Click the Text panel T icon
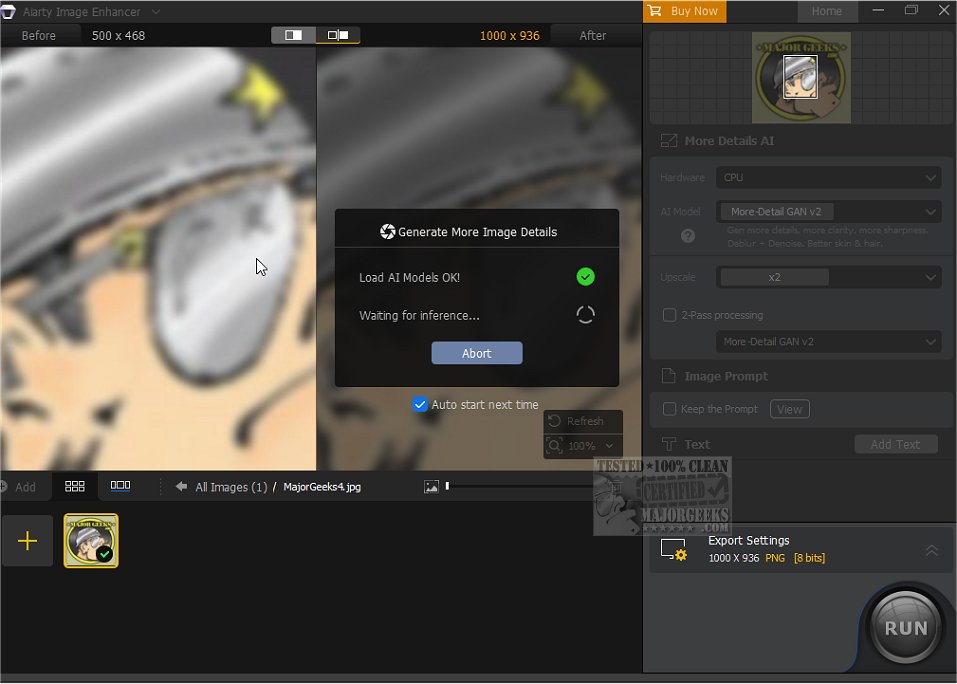Viewport: 957px width, 684px height. click(x=668, y=444)
